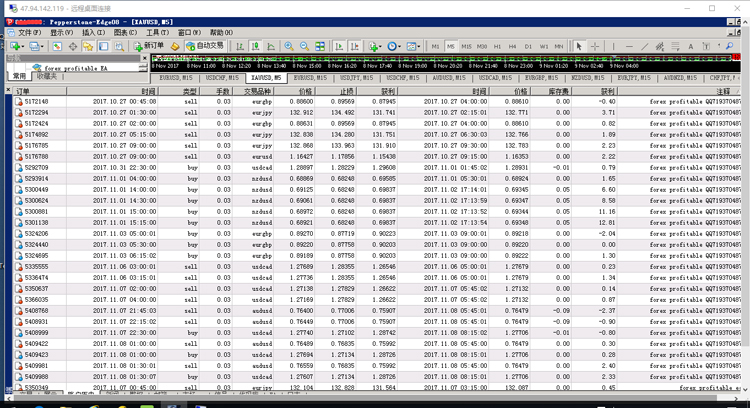The height and width of the screenshot is (408, 750).
Task: Switch chart to bar chart
Action: pyautogui.click(x=240, y=46)
